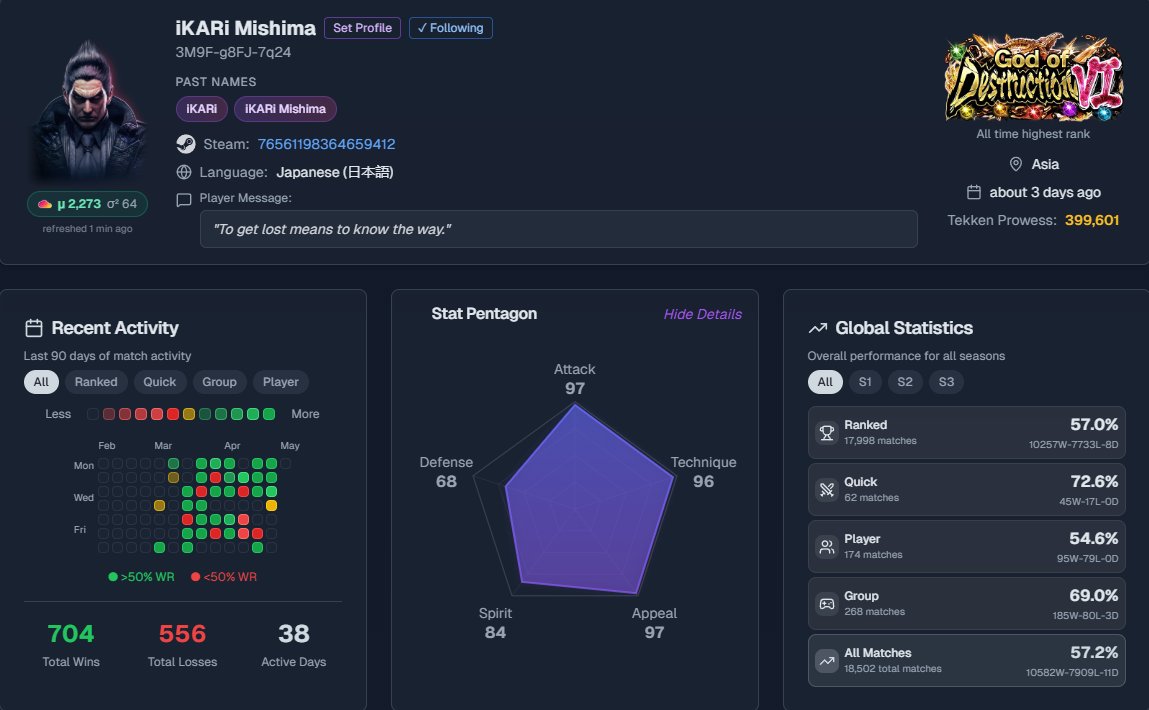Click the globe Language icon
1149x710 pixels.
tap(184, 172)
